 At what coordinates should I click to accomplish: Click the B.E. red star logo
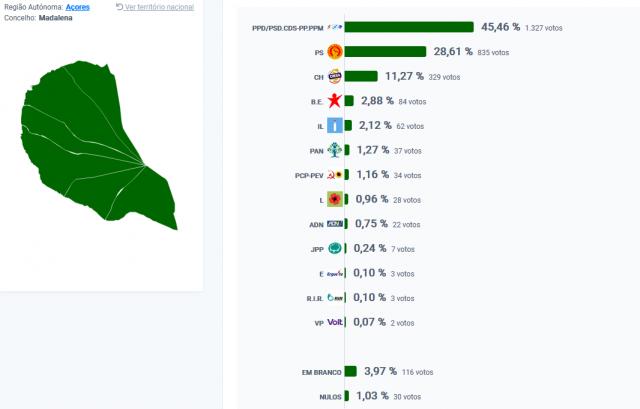tap(335, 101)
